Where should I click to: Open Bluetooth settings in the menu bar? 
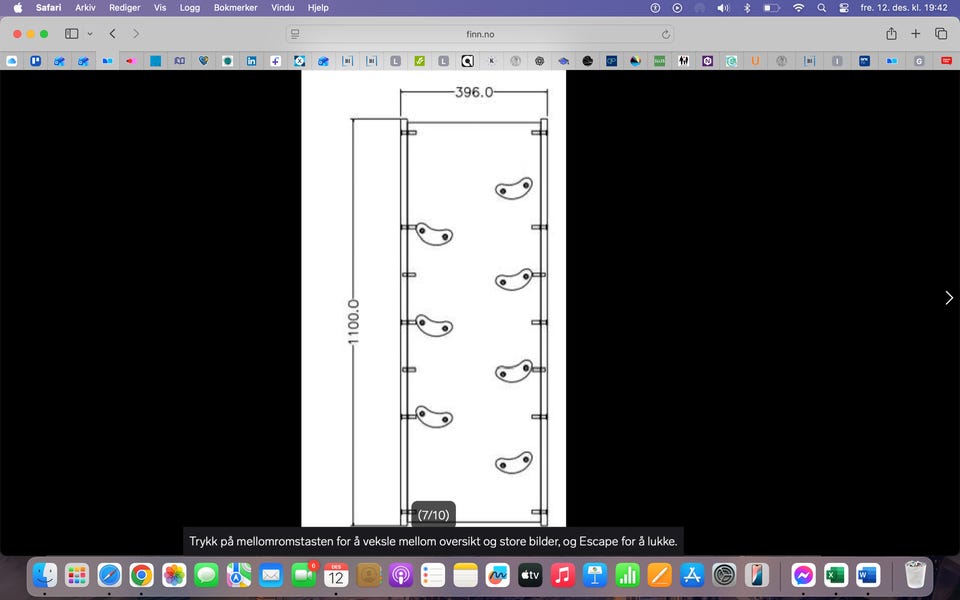coord(747,8)
